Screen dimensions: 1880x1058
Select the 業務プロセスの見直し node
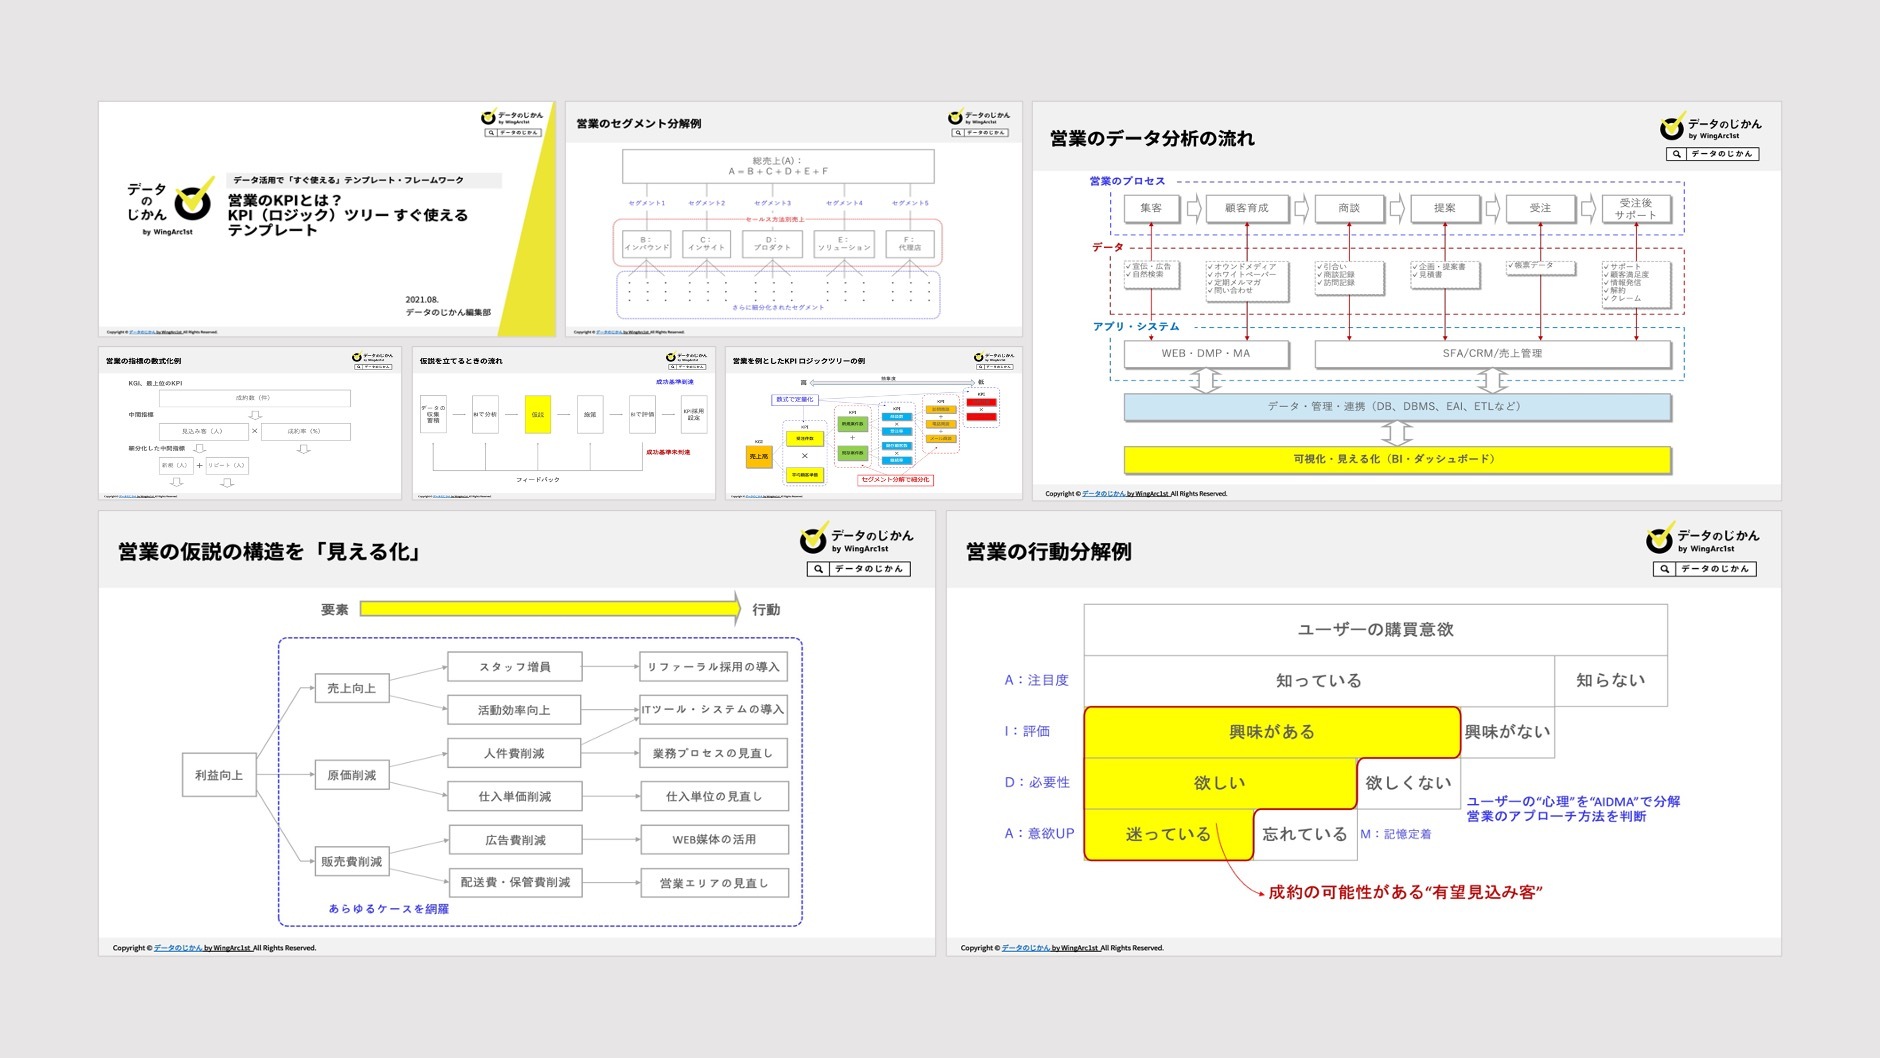point(714,753)
